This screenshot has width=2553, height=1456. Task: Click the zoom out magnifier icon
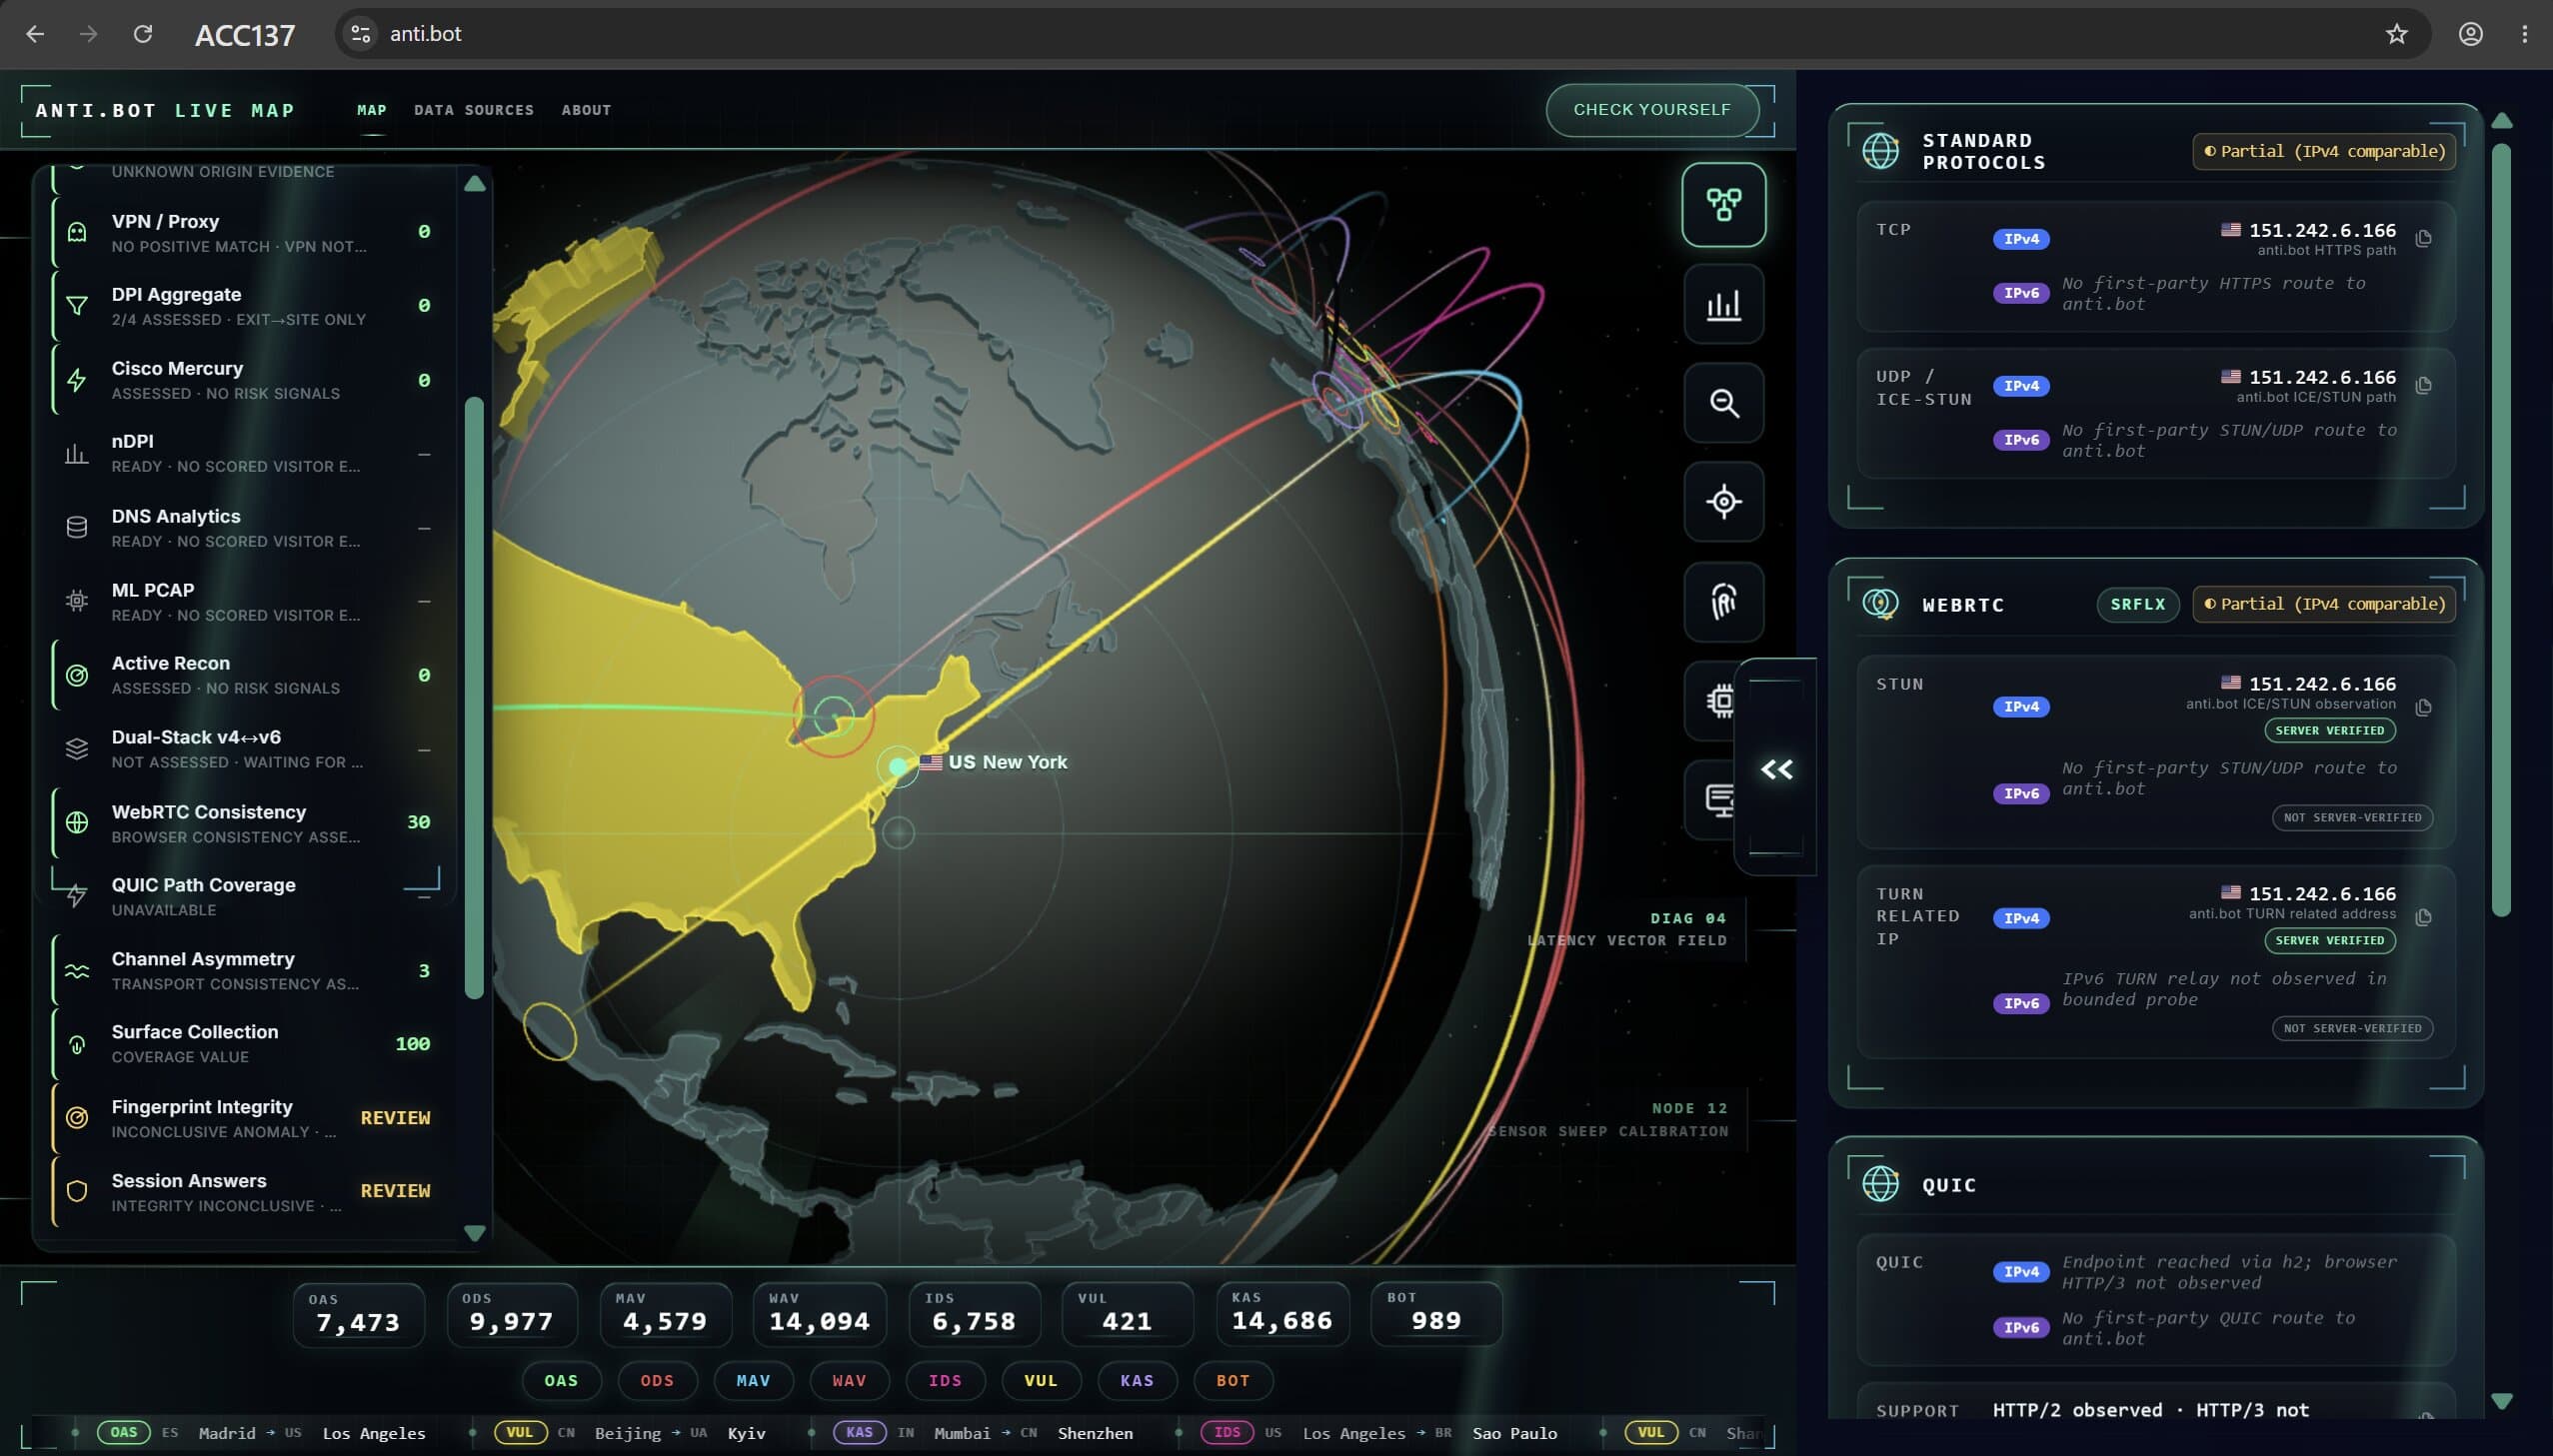(x=1723, y=403)
